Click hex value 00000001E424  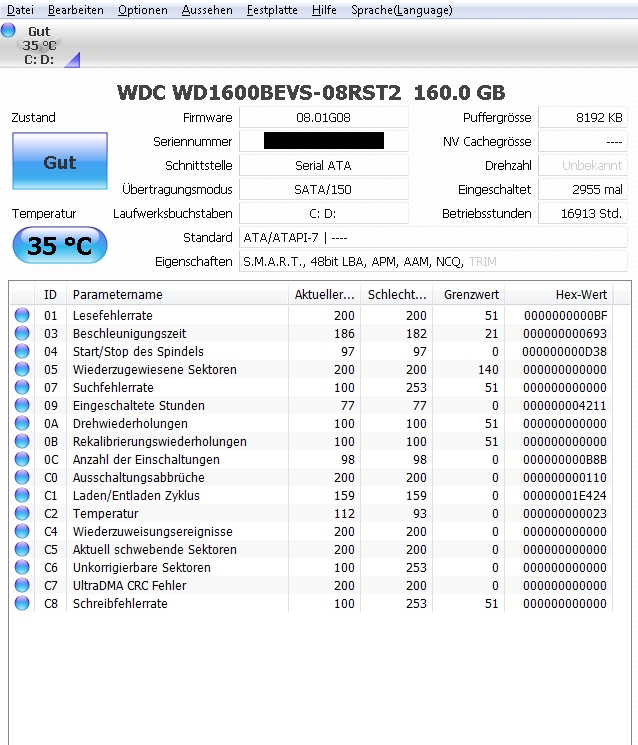(565, 496)
